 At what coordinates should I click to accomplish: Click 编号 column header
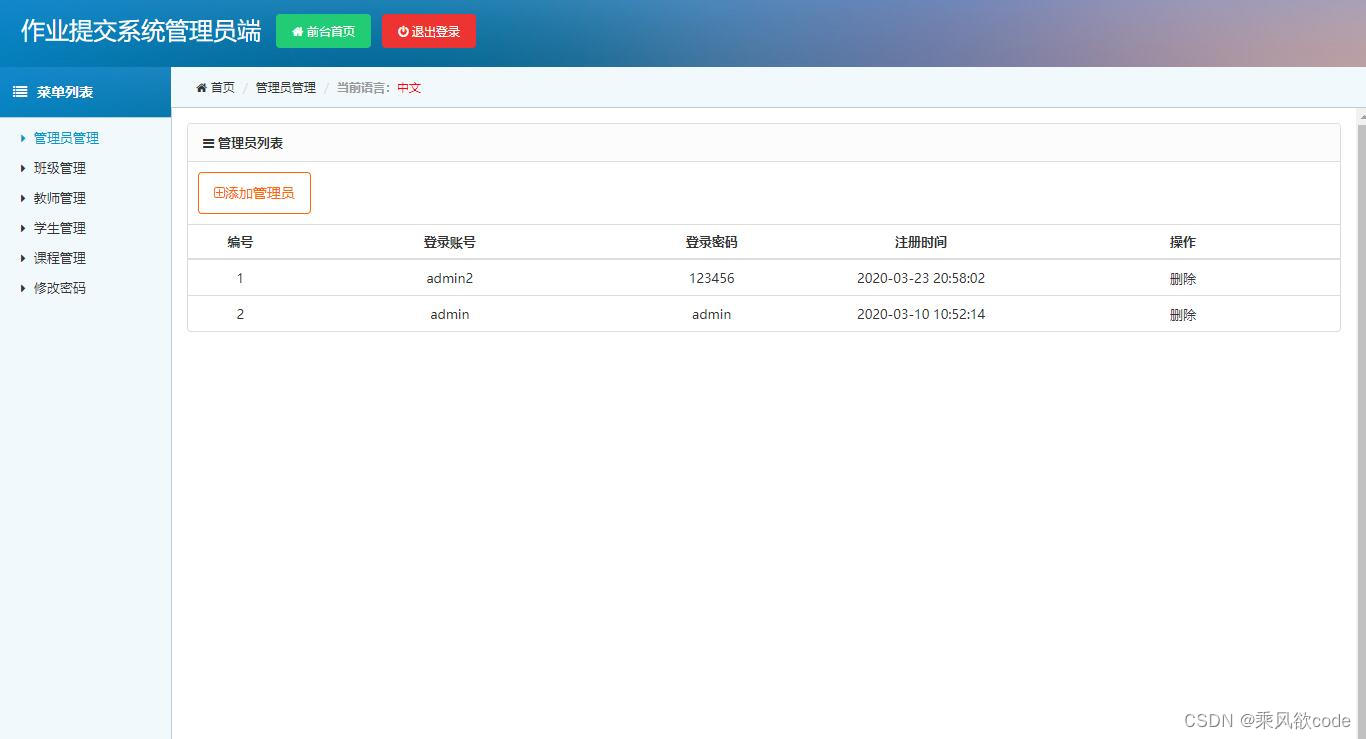click(x=240, y=242)
